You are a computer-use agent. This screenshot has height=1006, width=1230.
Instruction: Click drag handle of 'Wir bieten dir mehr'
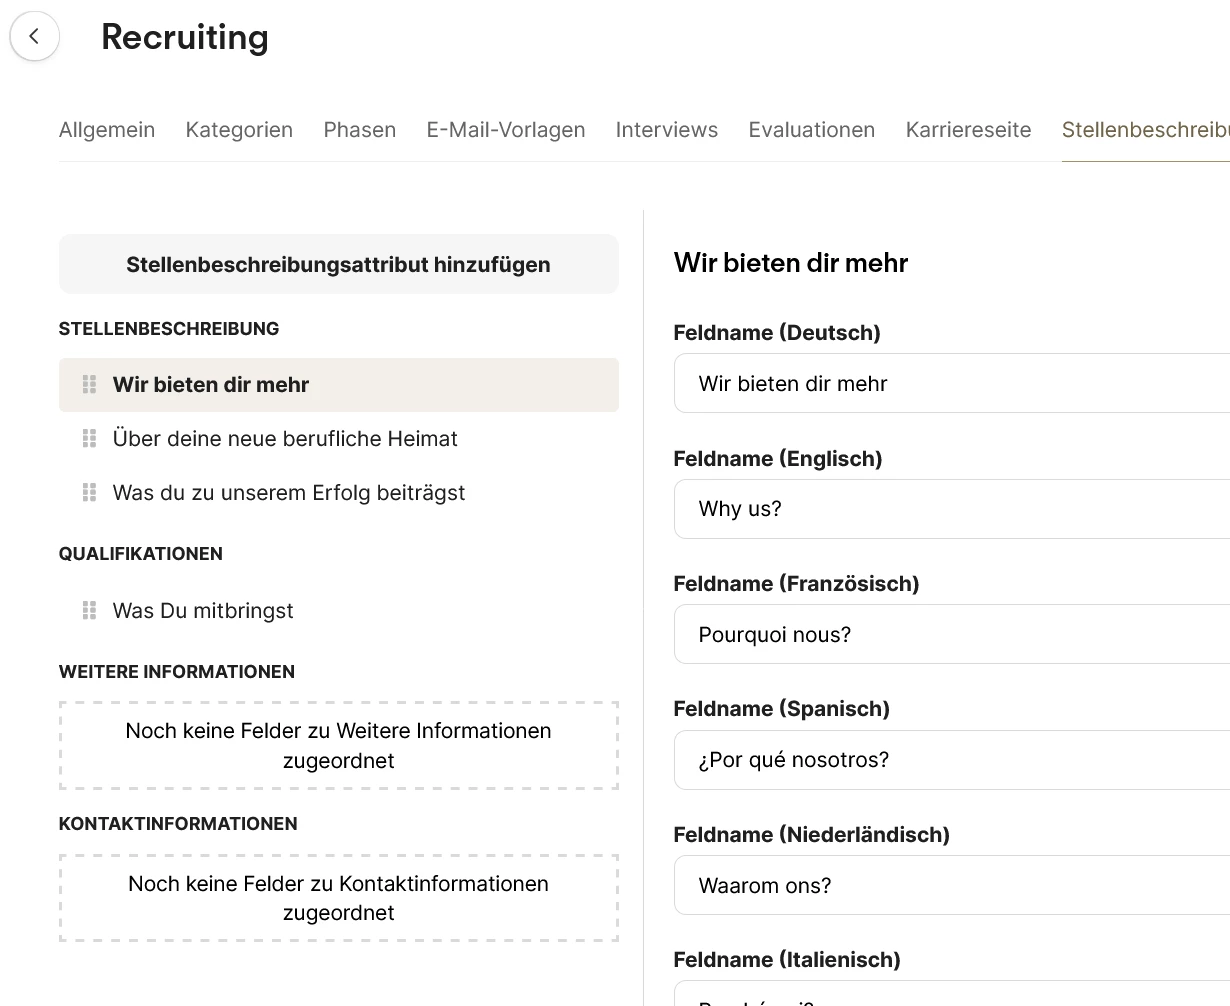[x=89, y=385]
